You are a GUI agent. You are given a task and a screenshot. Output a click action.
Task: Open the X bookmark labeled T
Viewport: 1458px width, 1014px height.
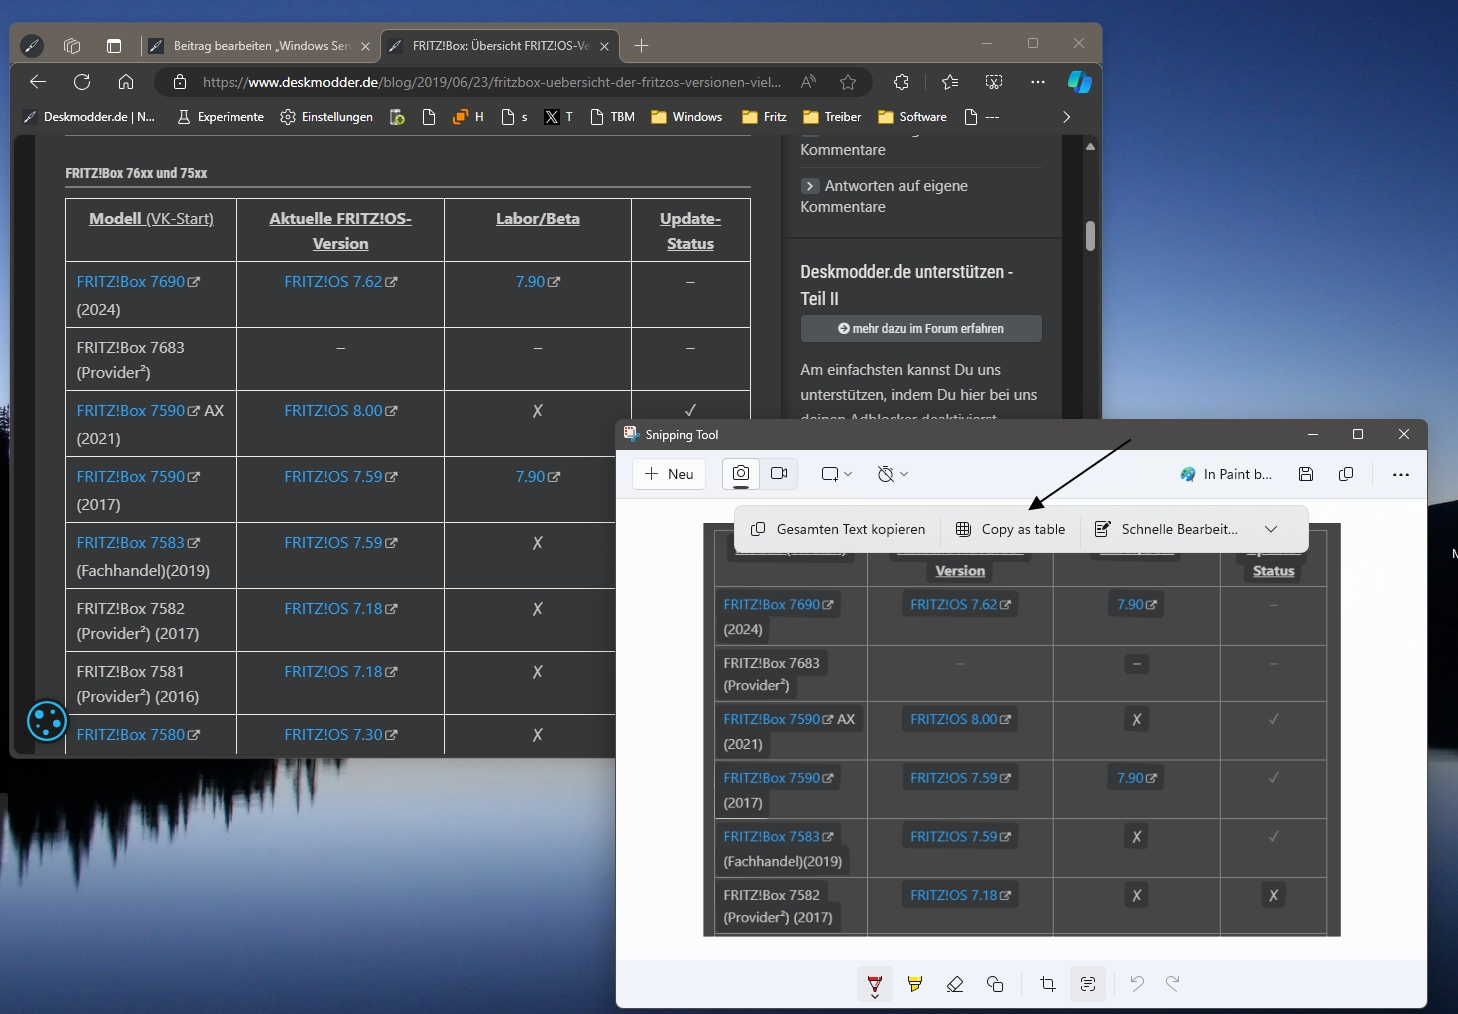pos(558,117)
